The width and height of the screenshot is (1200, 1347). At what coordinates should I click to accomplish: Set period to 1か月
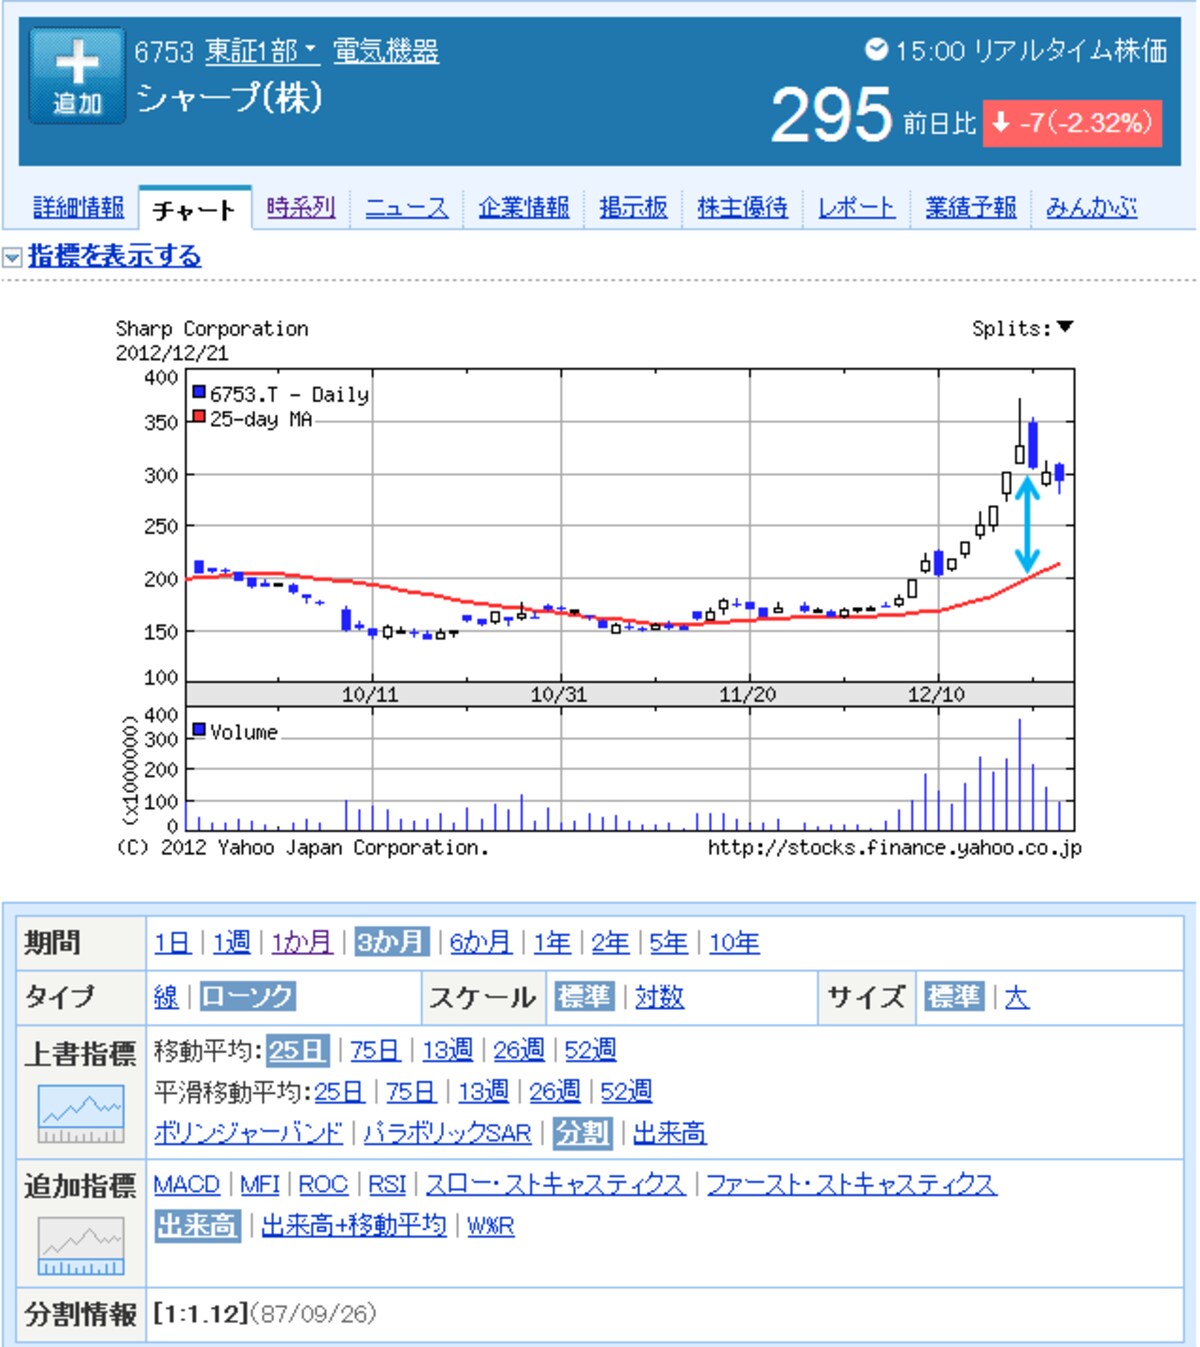point(302,942)
